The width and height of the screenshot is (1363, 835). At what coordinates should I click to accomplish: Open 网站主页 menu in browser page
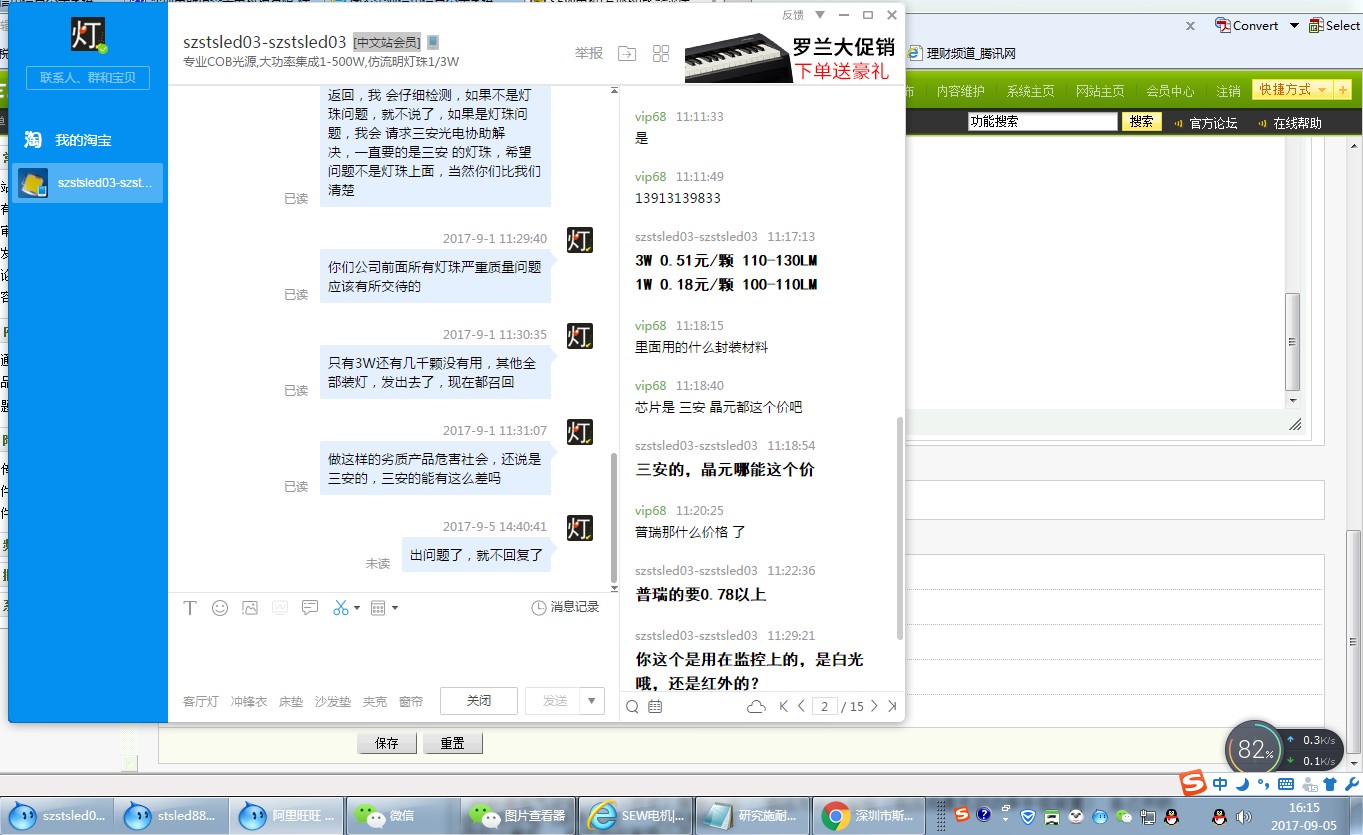(1100, 91)
